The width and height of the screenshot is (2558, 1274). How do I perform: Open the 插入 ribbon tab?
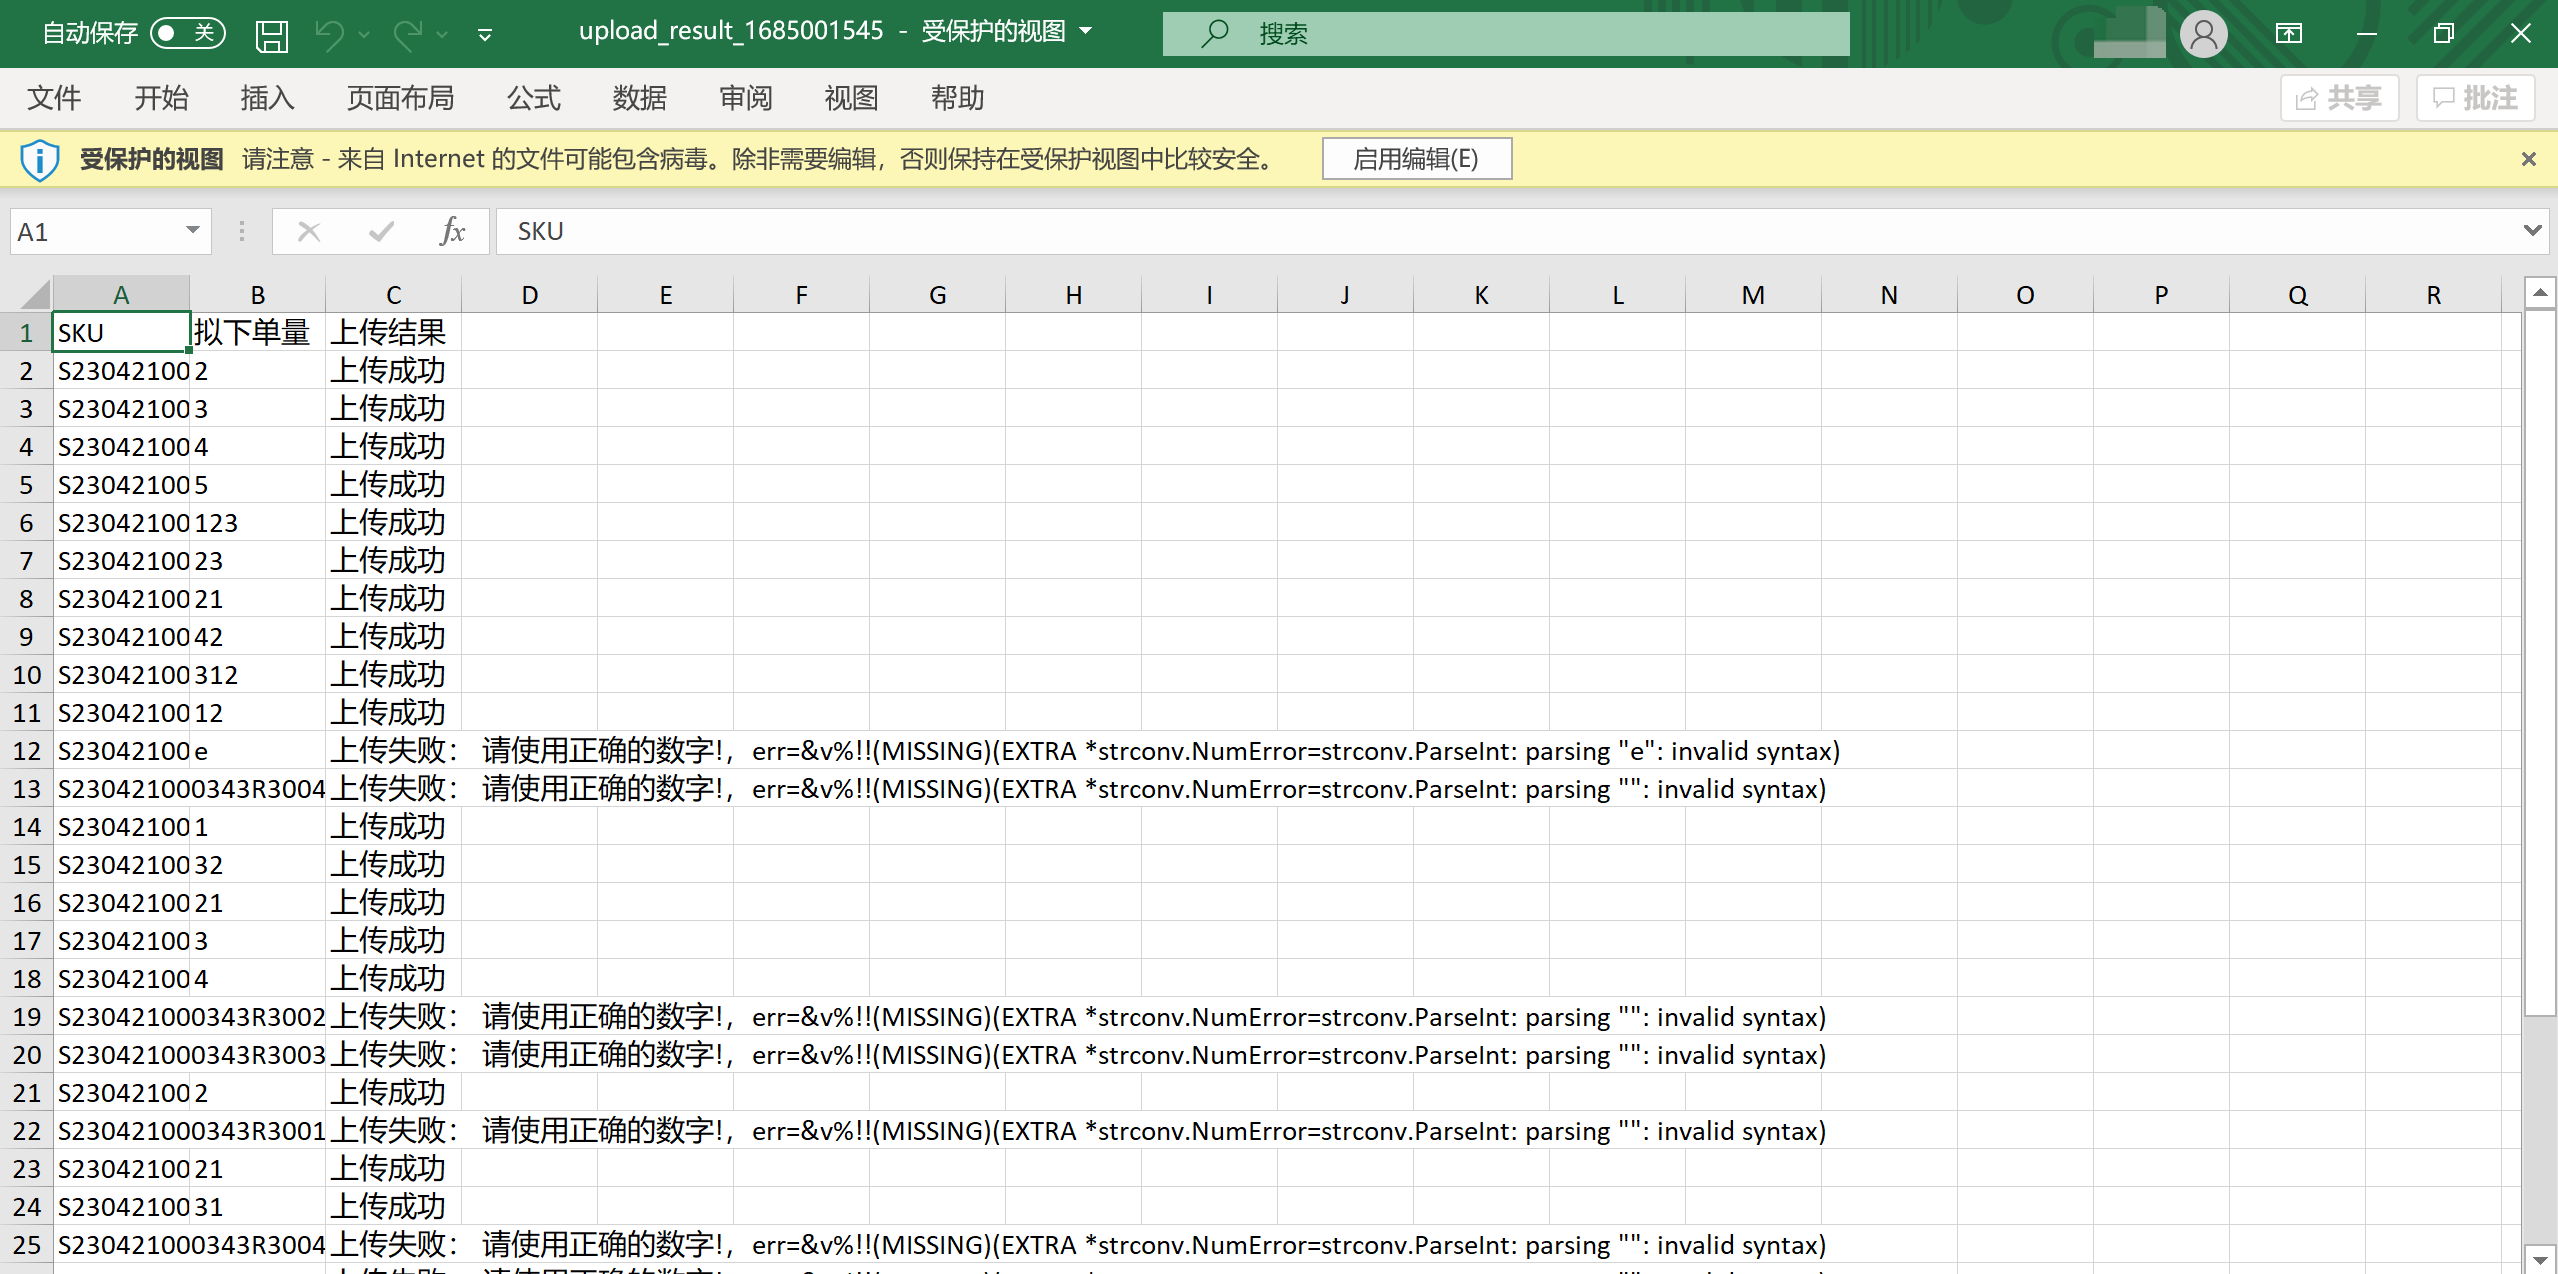[x=267, y=98]
